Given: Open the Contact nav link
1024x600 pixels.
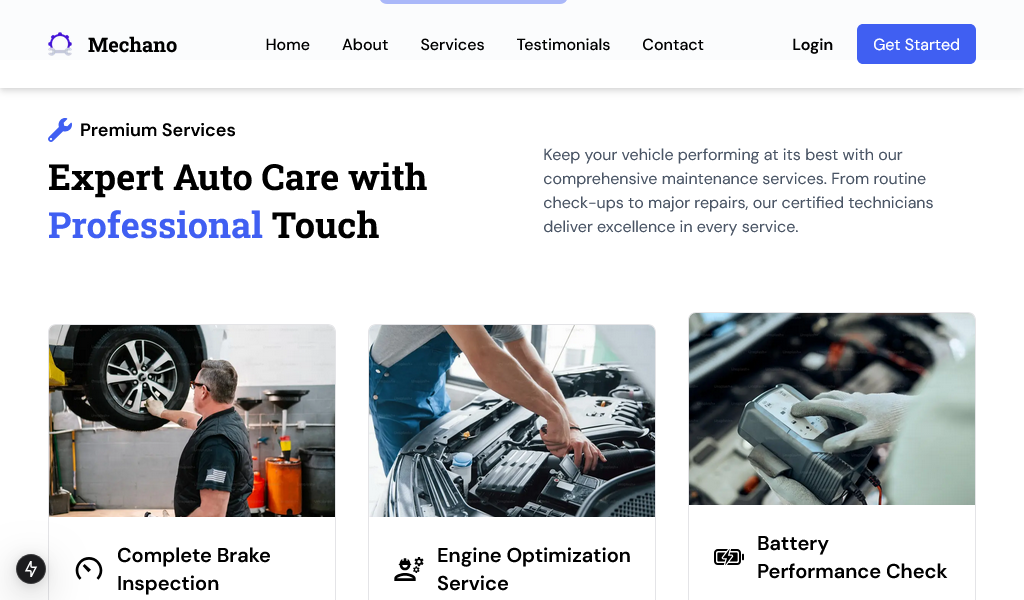Looking at the screenshot, I should pyautogui.click(x=673, y=44).
